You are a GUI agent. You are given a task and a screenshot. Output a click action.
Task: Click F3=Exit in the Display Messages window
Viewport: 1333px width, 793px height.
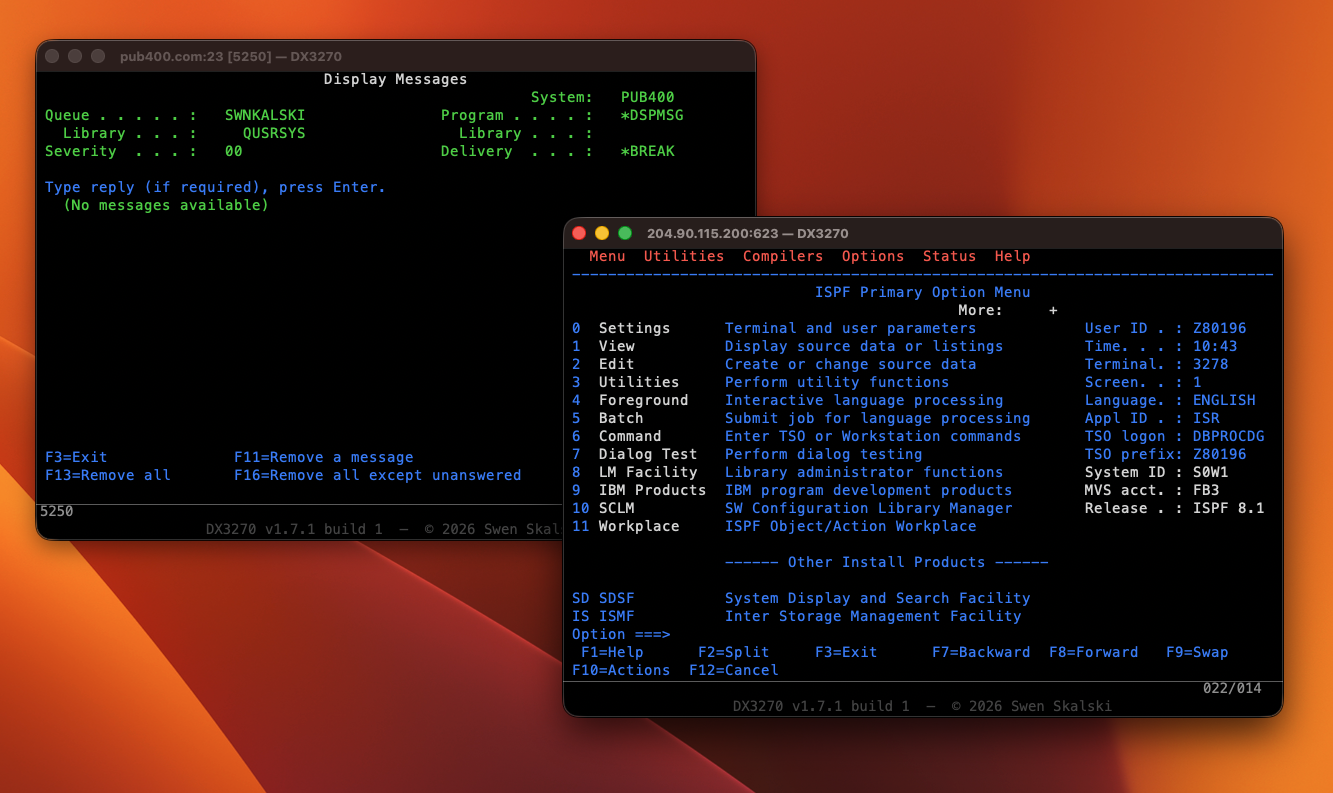tap(76, 457)
